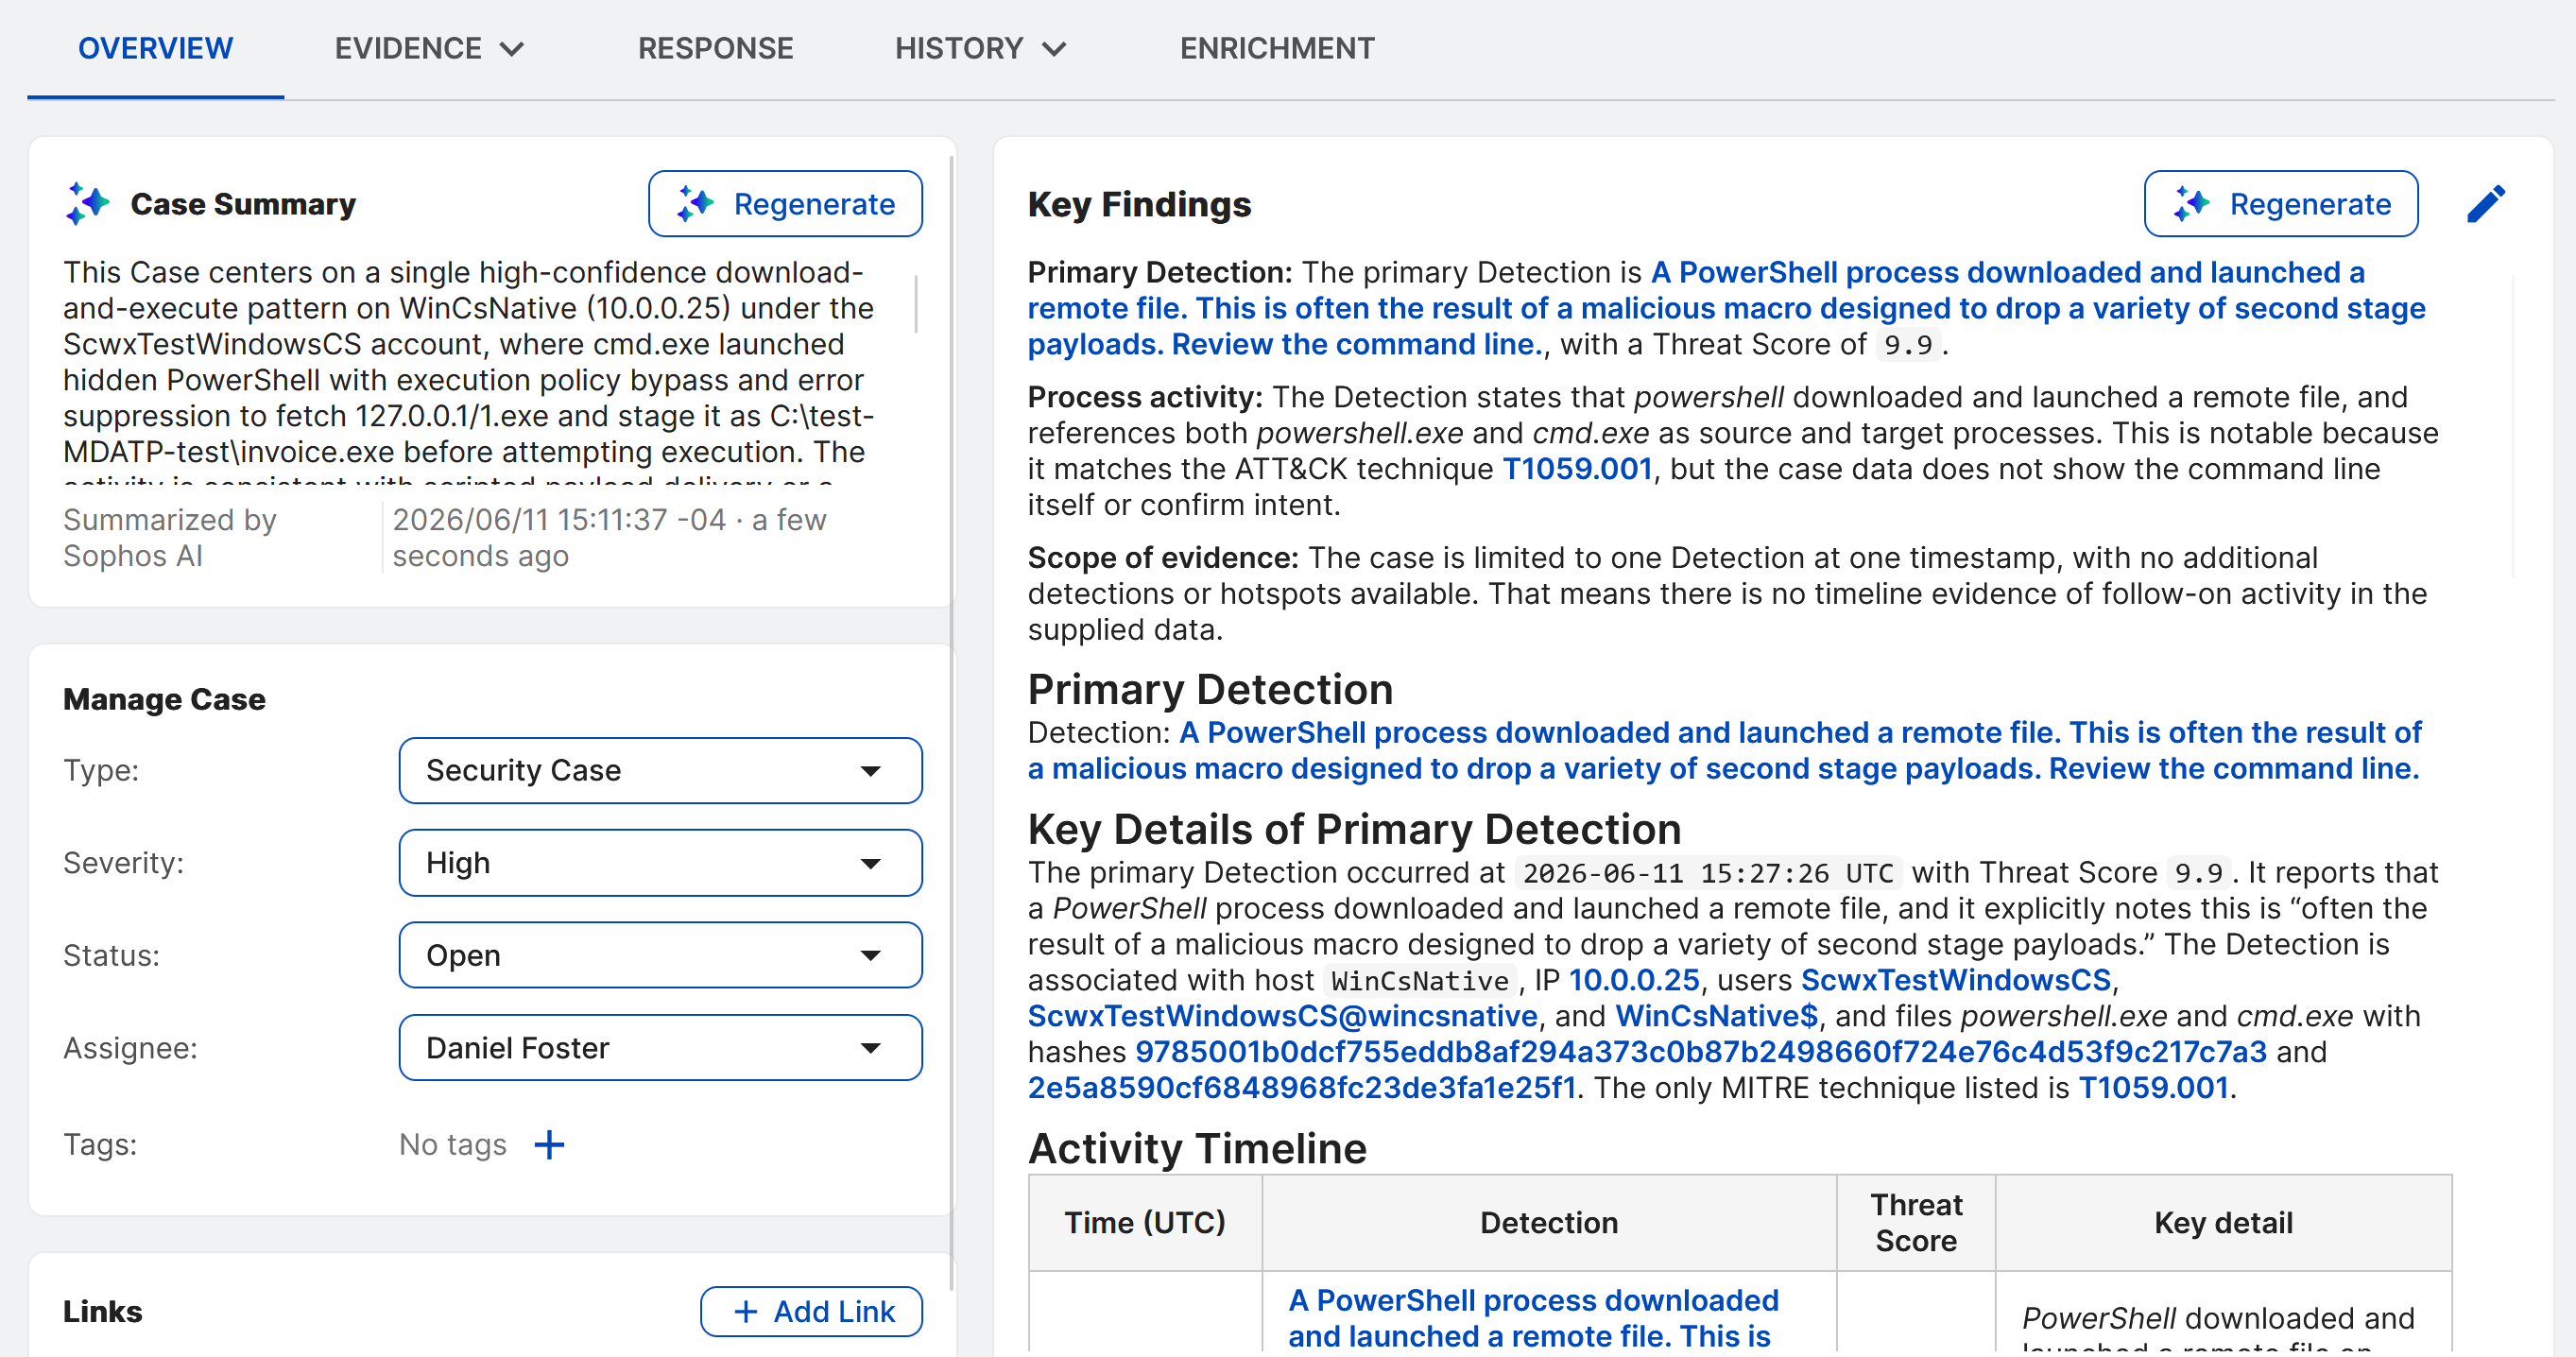Select the 'Threat Score' column header
Screen dimensions: 2576x1357
click(x=1916, y=1222)
